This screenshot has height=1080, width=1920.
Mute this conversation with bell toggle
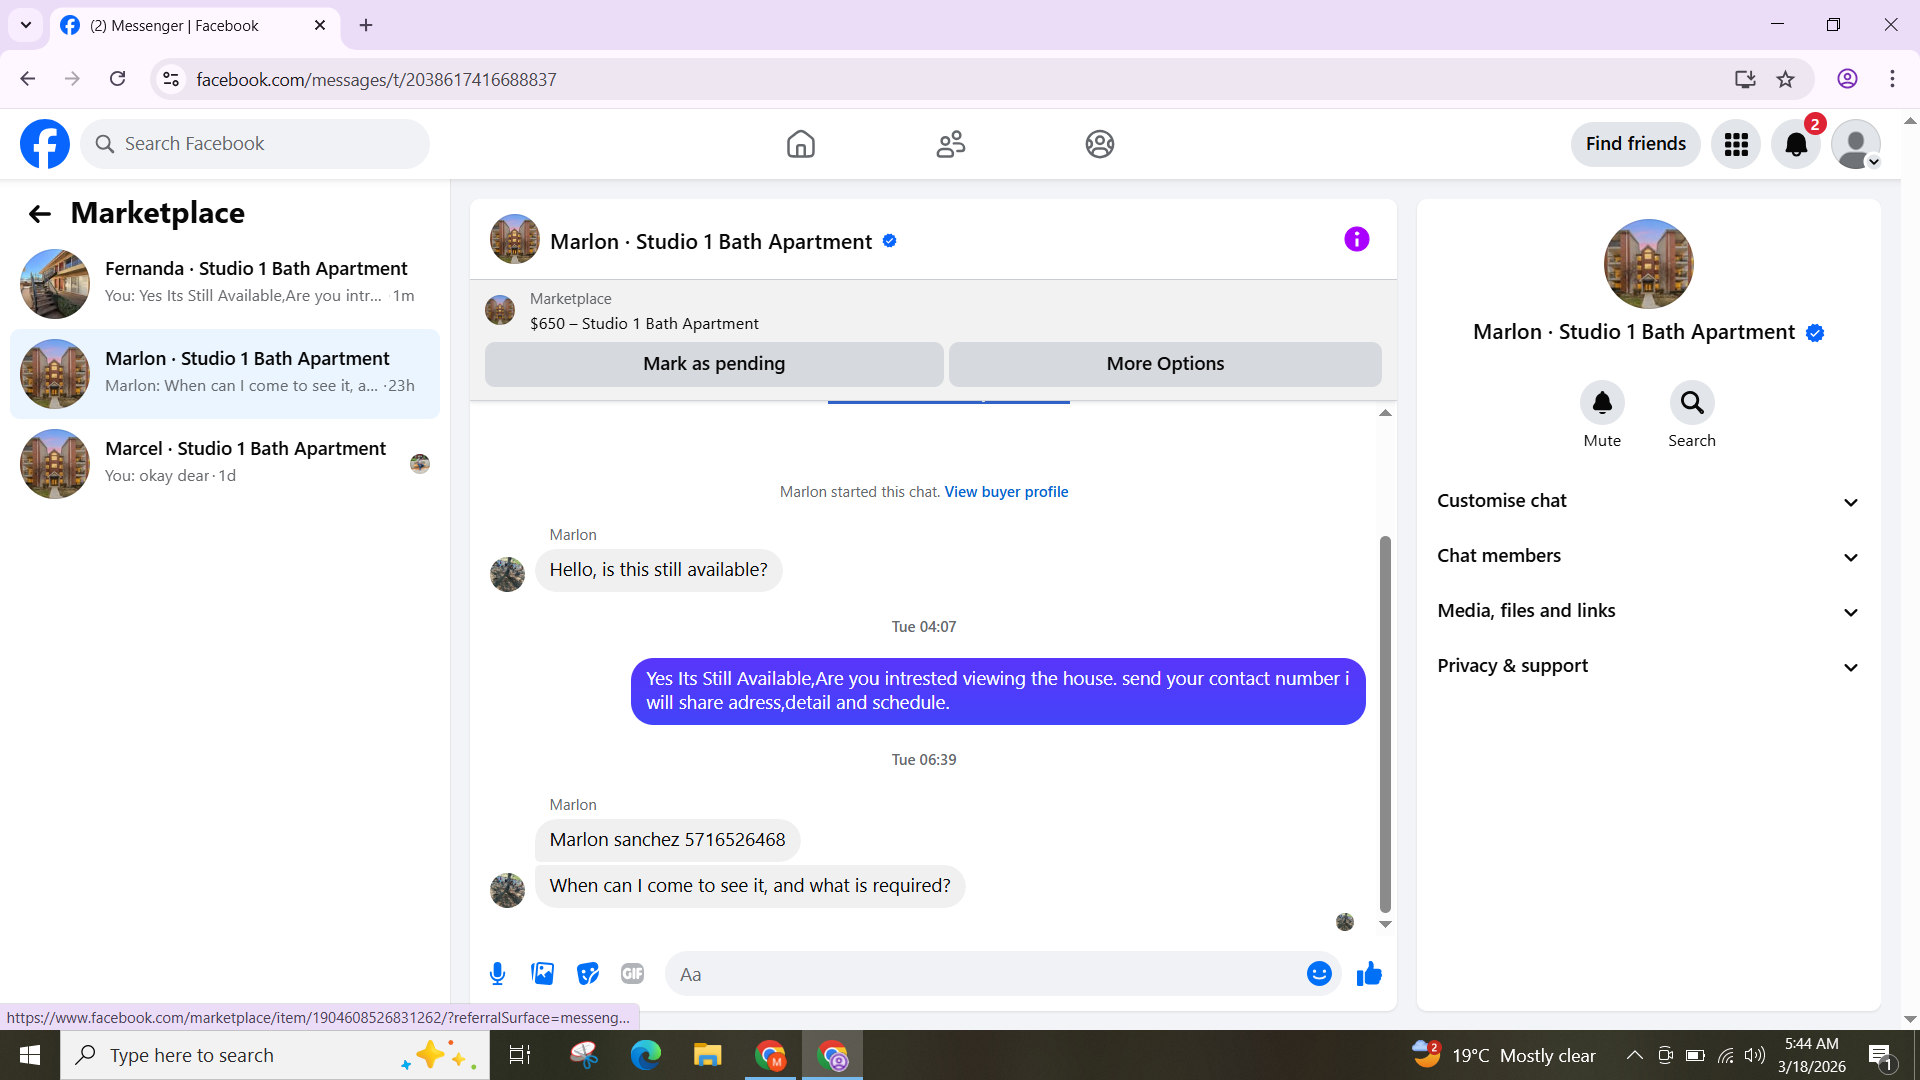pos(1601,403)
